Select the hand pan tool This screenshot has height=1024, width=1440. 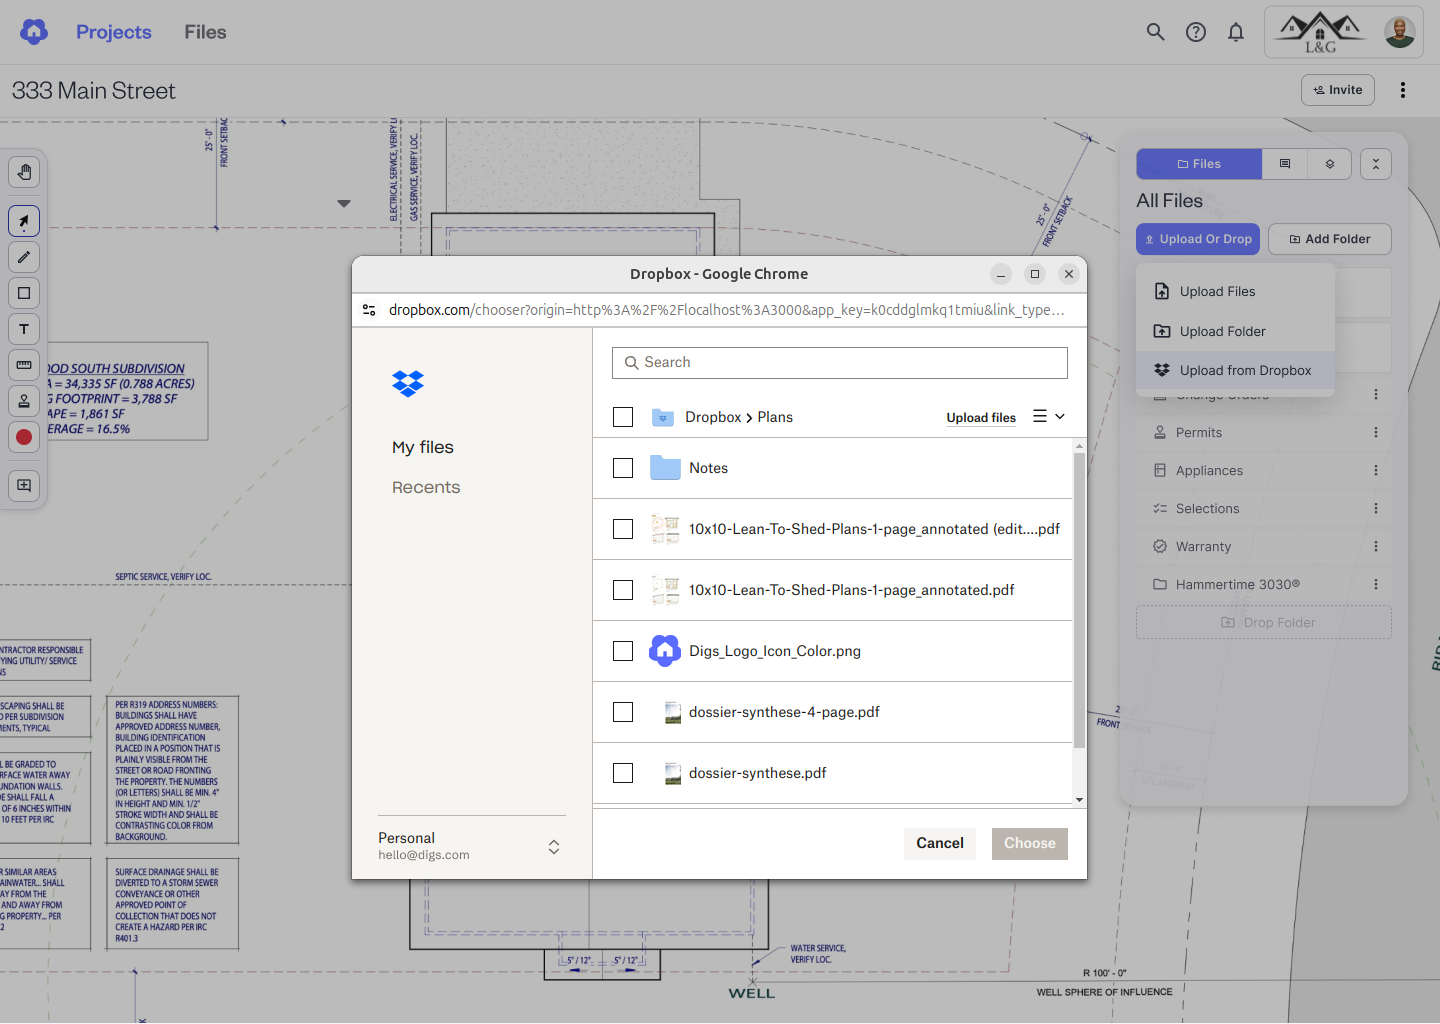tap(24, 172)
